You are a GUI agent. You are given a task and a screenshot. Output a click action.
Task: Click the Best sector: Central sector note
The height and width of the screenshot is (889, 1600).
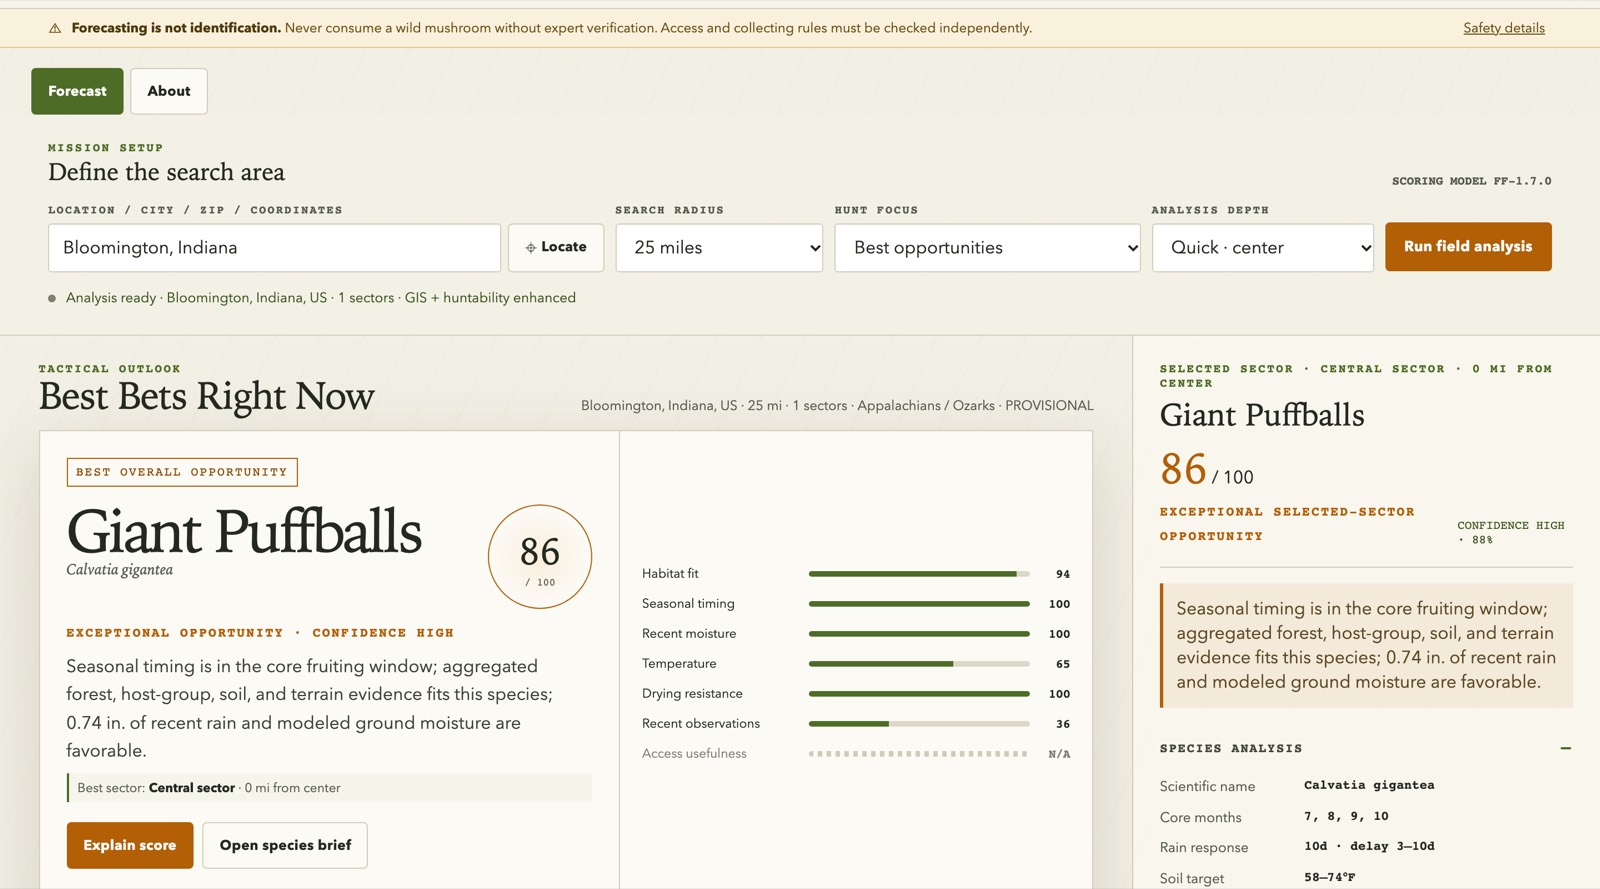(x=330, y=788)
